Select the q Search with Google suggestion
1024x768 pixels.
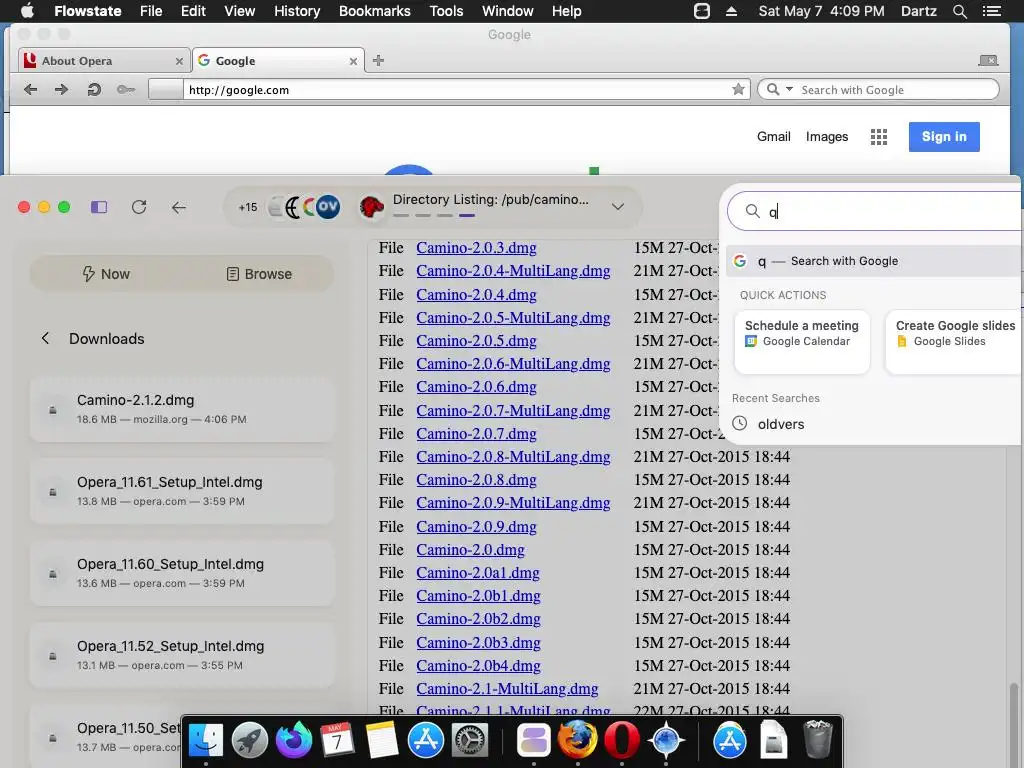point(874,261)
